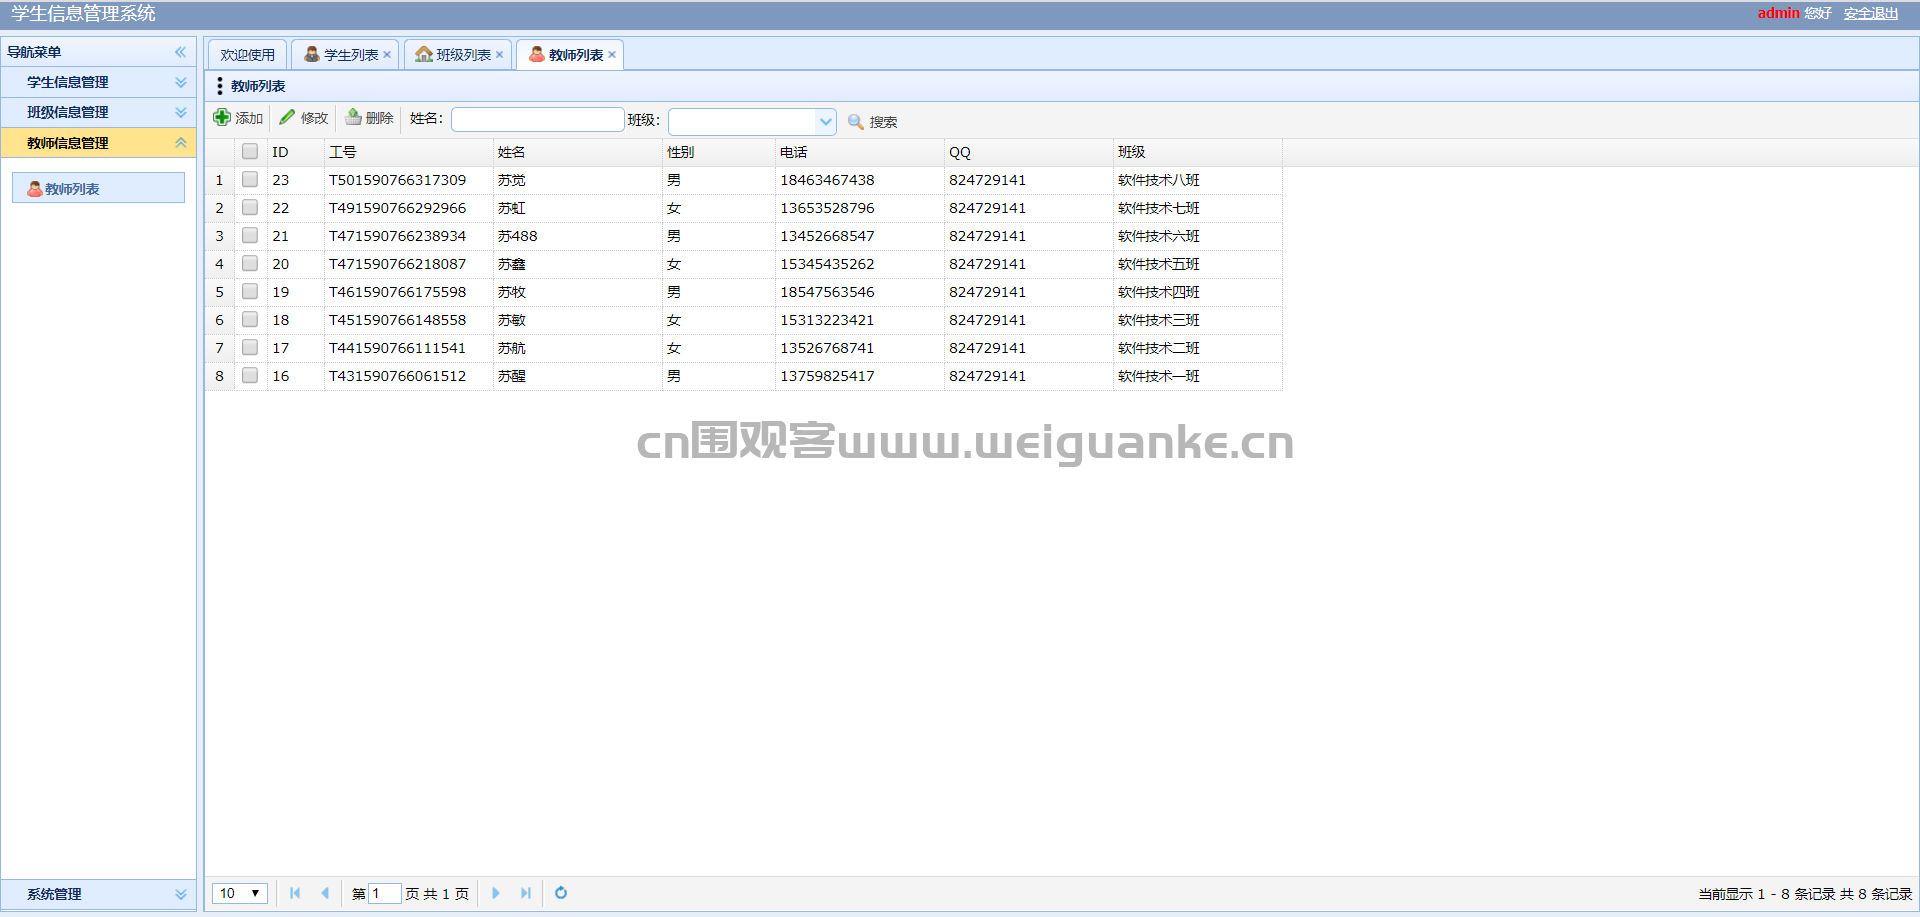Switch to the 学生列表 tab
This screenshot has height=917, width=1920.
coord(345,55)
